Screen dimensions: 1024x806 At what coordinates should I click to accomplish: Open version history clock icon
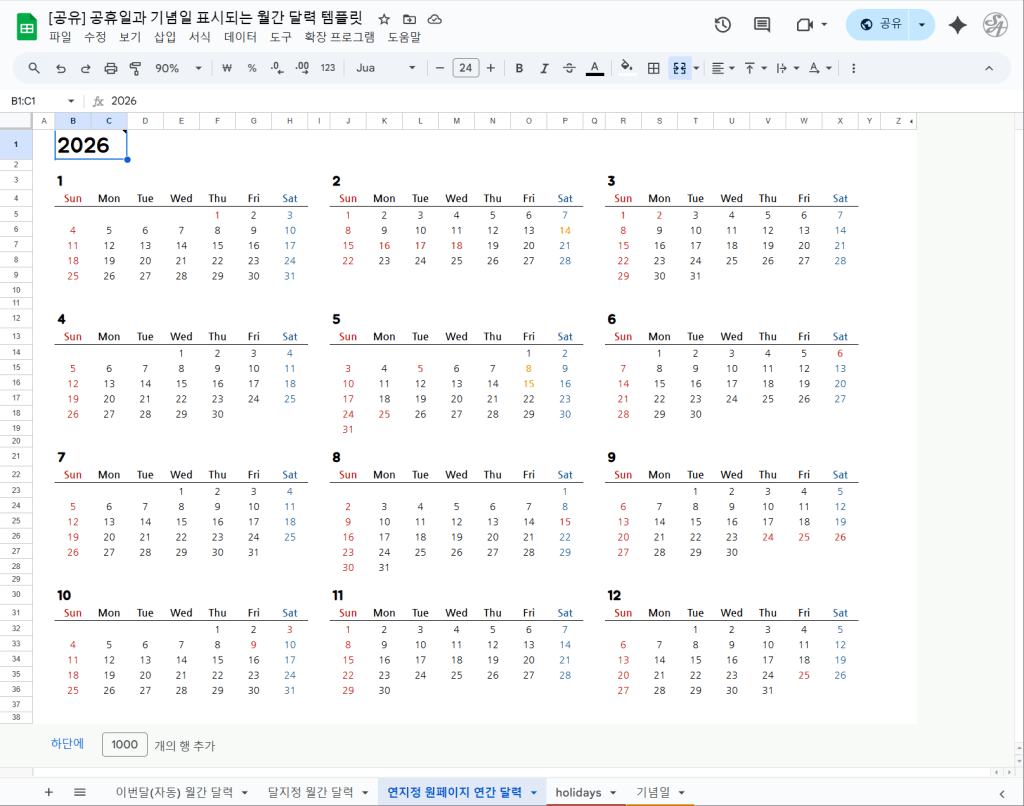tap(723, 25)
